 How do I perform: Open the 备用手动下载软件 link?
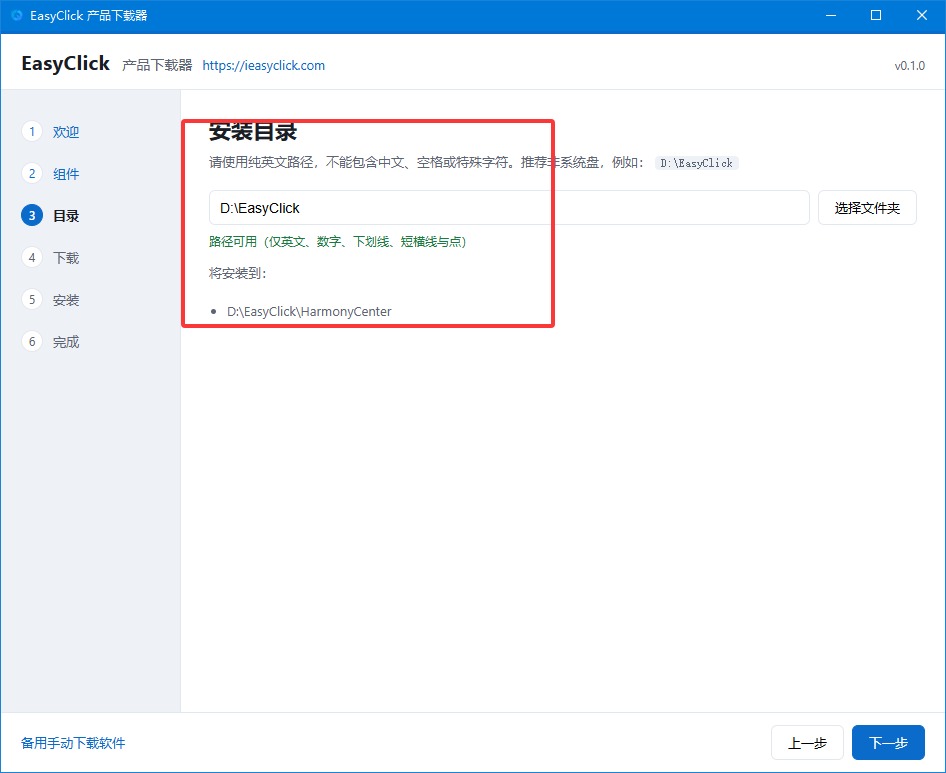73,743
